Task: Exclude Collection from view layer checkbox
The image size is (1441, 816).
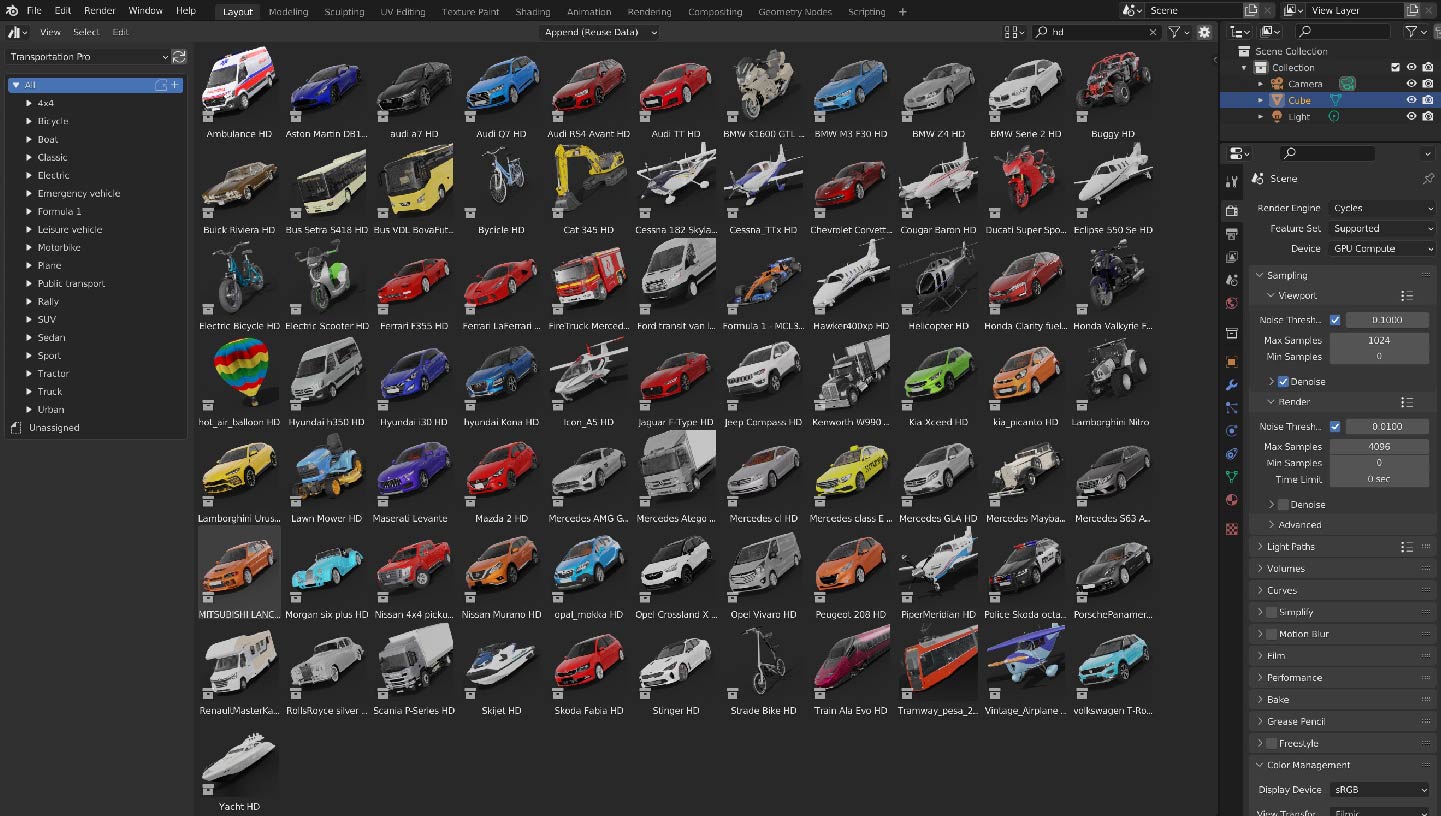Action: pyautogui.click(x=1396, y=68)
